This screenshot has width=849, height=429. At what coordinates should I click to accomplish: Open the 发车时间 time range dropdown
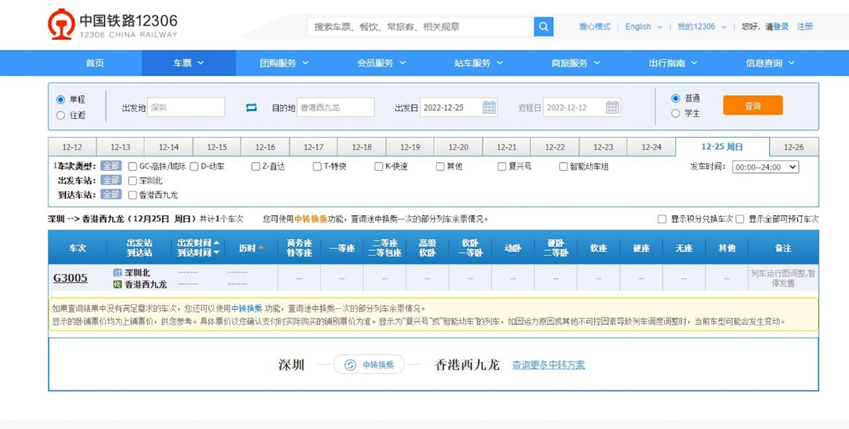(x=765, y=167)
